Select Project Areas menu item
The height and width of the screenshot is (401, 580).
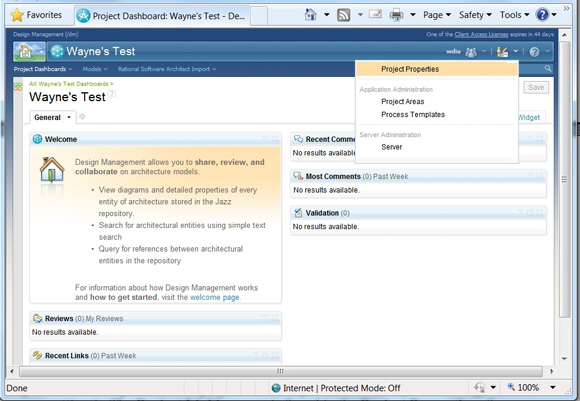[403, 101]
